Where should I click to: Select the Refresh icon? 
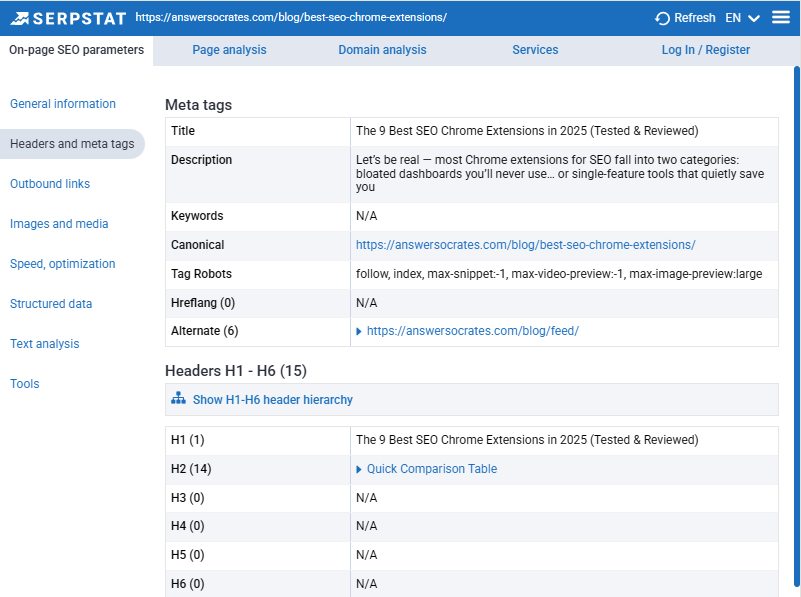point(661,17)
